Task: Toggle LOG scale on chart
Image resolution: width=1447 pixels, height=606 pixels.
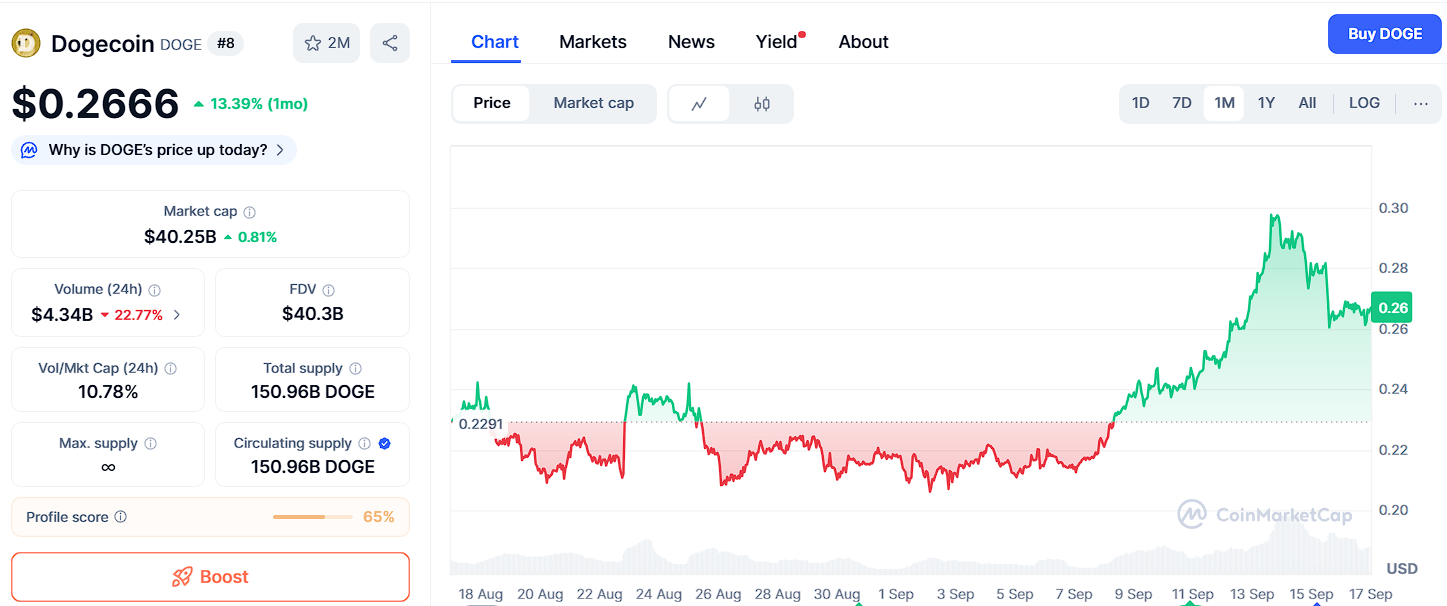Action: (1364, 103)
